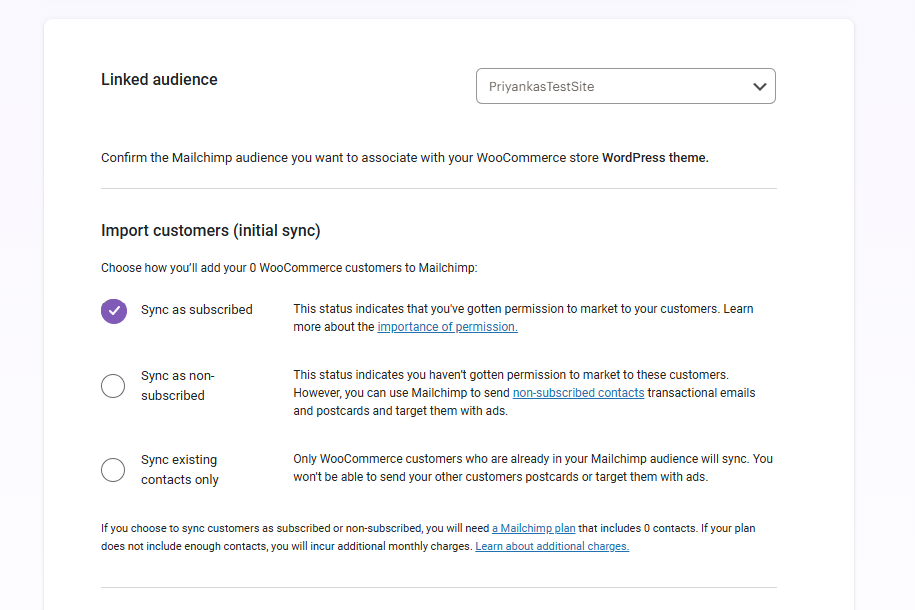Select Sync existing contacts only radio

click(113, 470)
